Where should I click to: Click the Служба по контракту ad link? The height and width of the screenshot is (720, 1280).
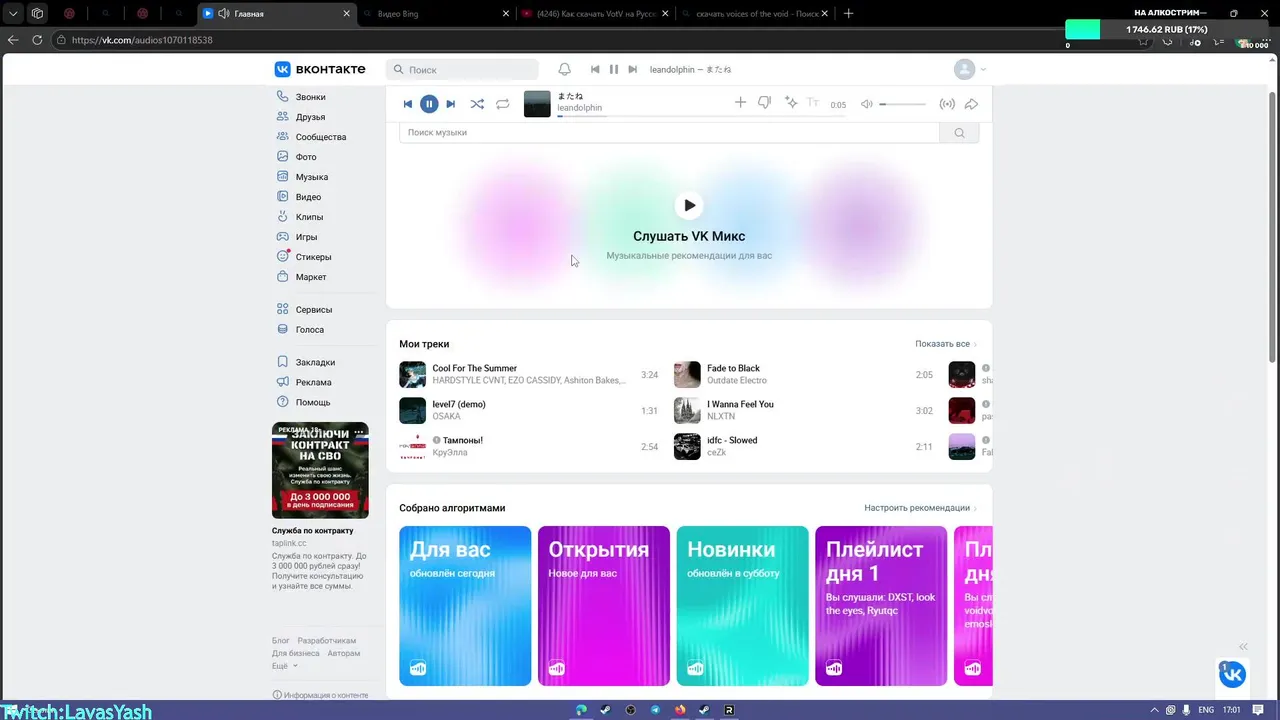(311, 531)
